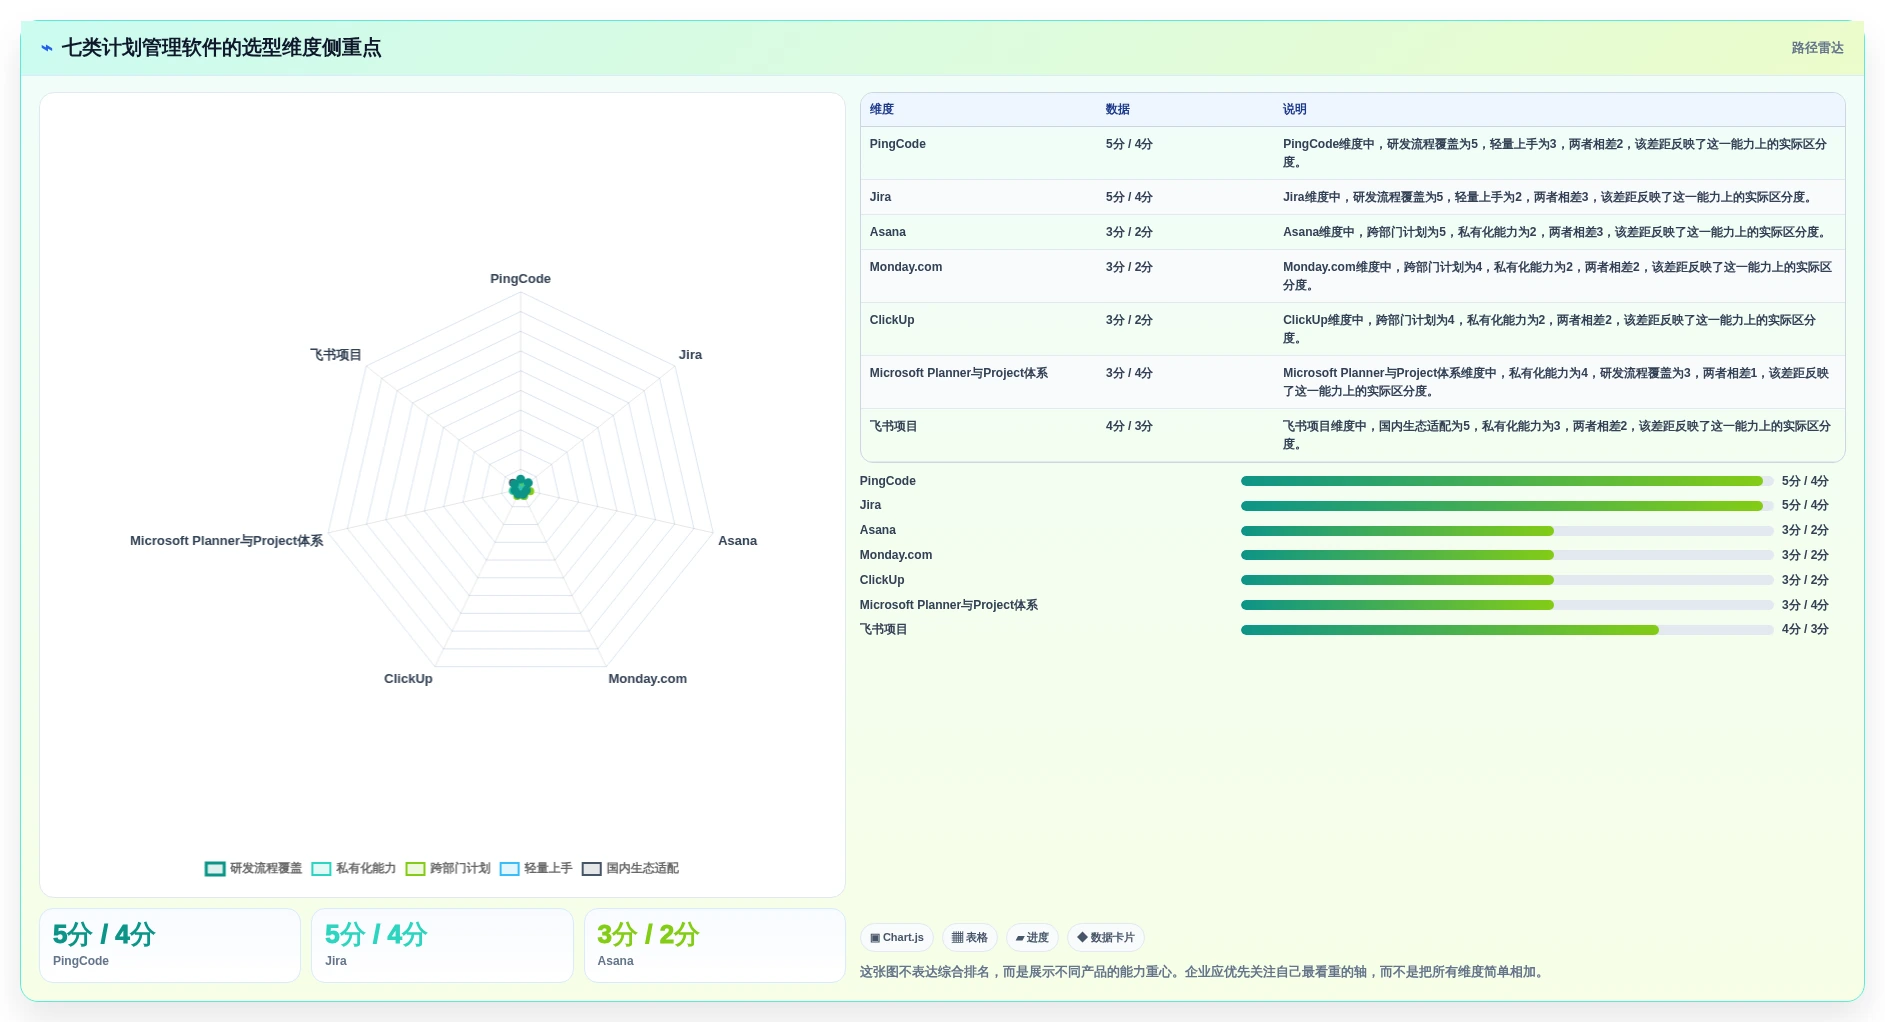Viewport: 1885px width, 1022px height.
Task: Toggle the 轻量上手 legend swatch
Action: pos(509,869)
